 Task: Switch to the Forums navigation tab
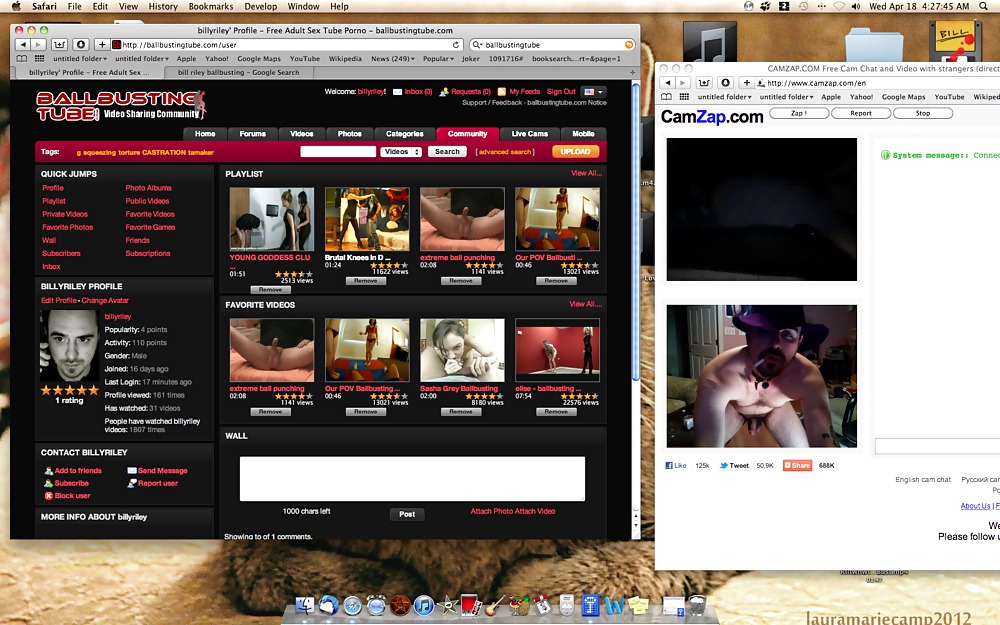252,134
